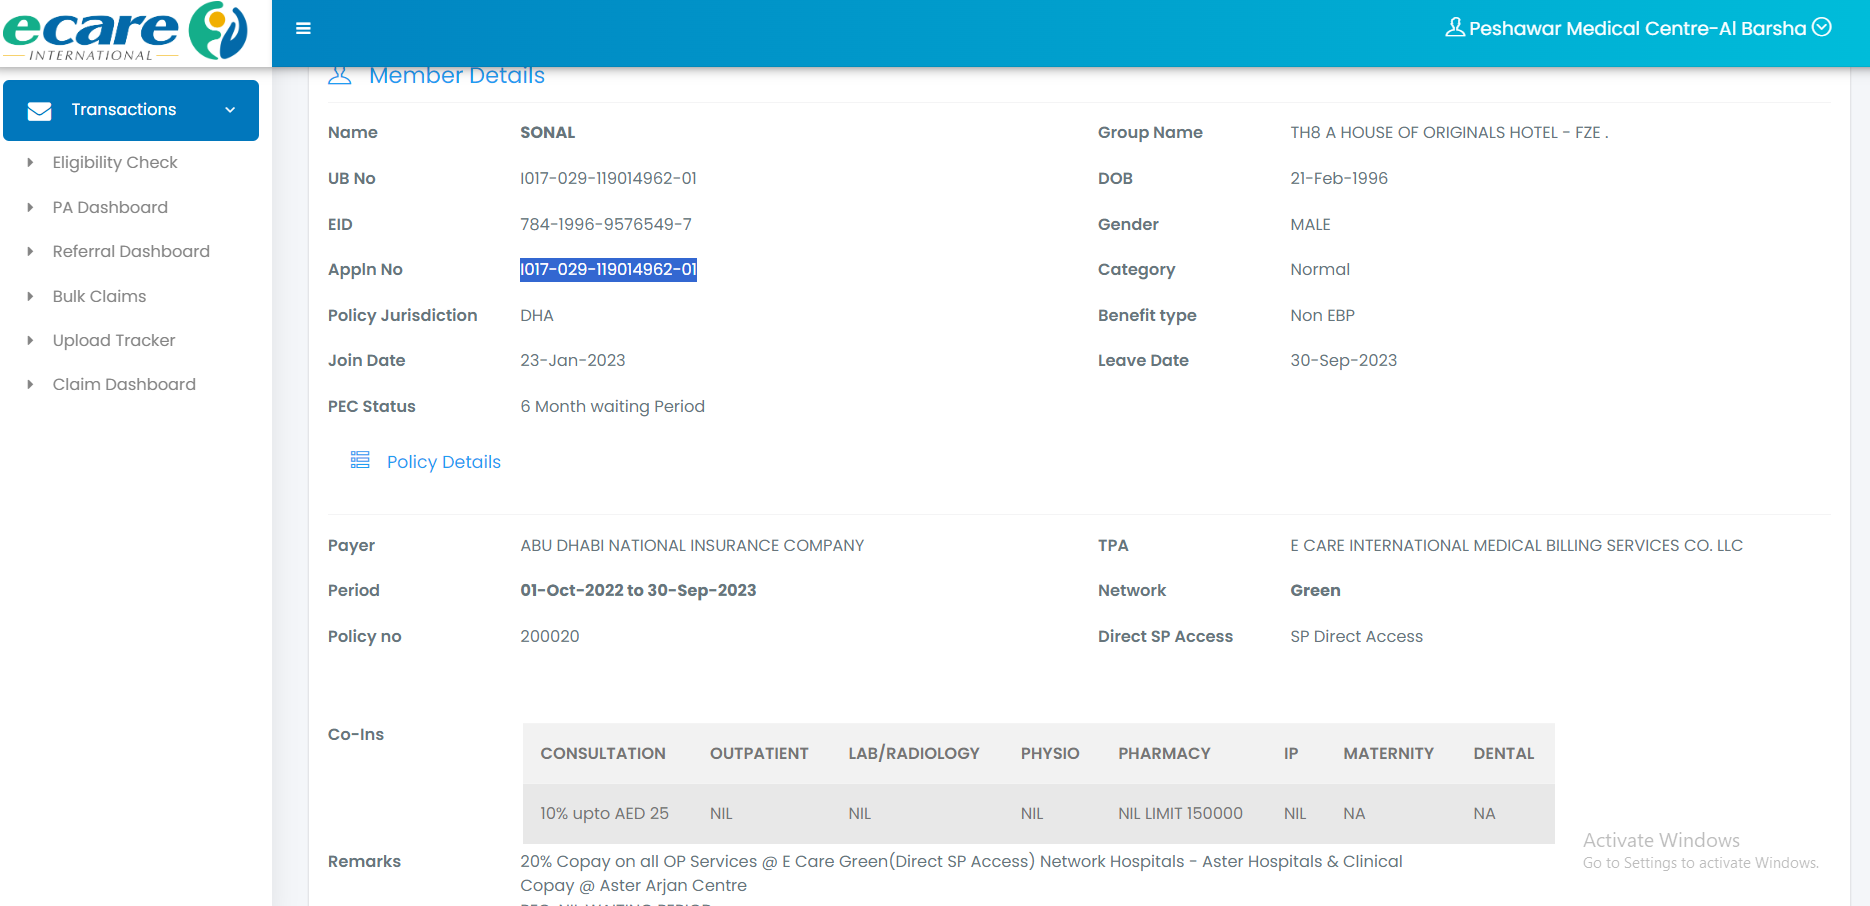This screenshot has width=1870, height=906.
Task: Click the Member Details heading
Action: coord(456,76)
